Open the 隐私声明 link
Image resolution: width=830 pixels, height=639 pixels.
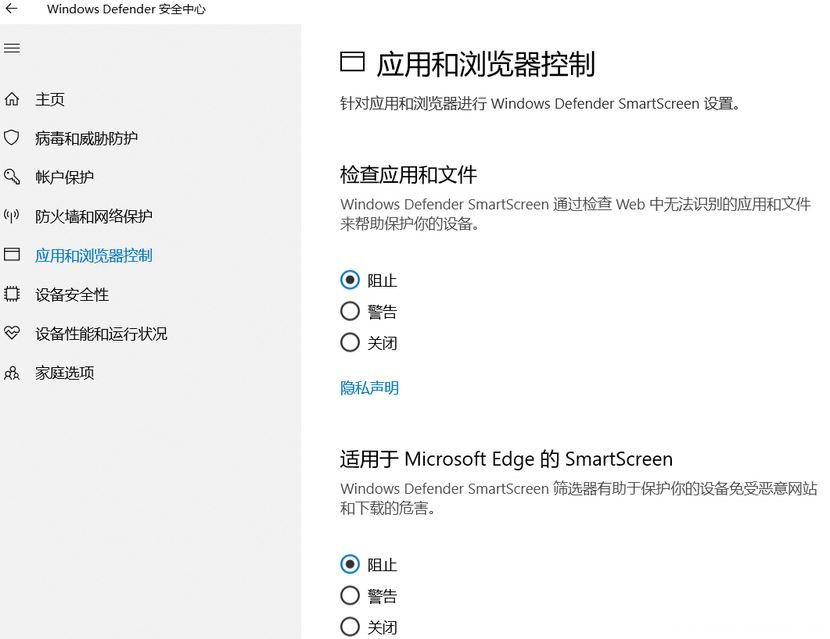point(369,388)
